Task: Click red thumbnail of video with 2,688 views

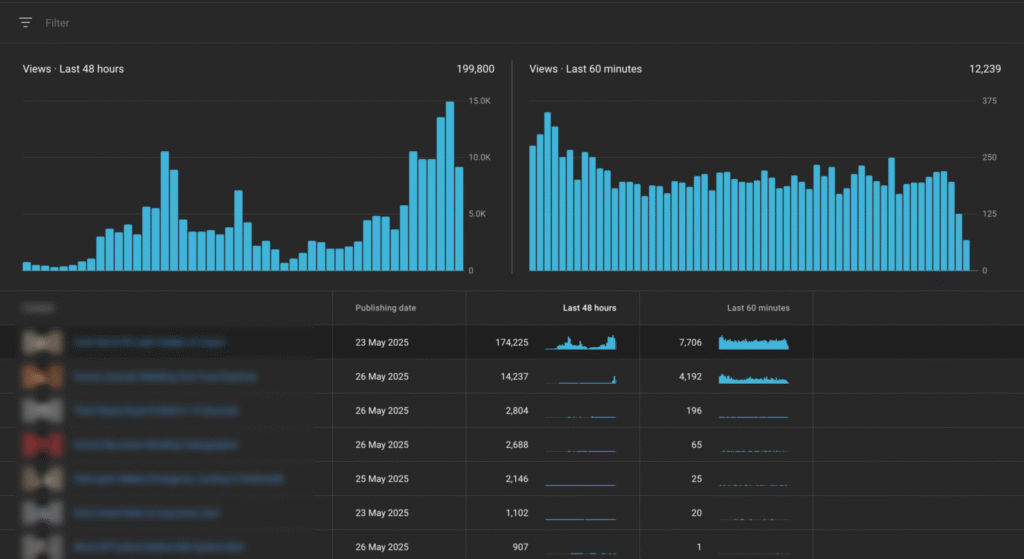Action: pyautogui.click(x=42, y=445)
